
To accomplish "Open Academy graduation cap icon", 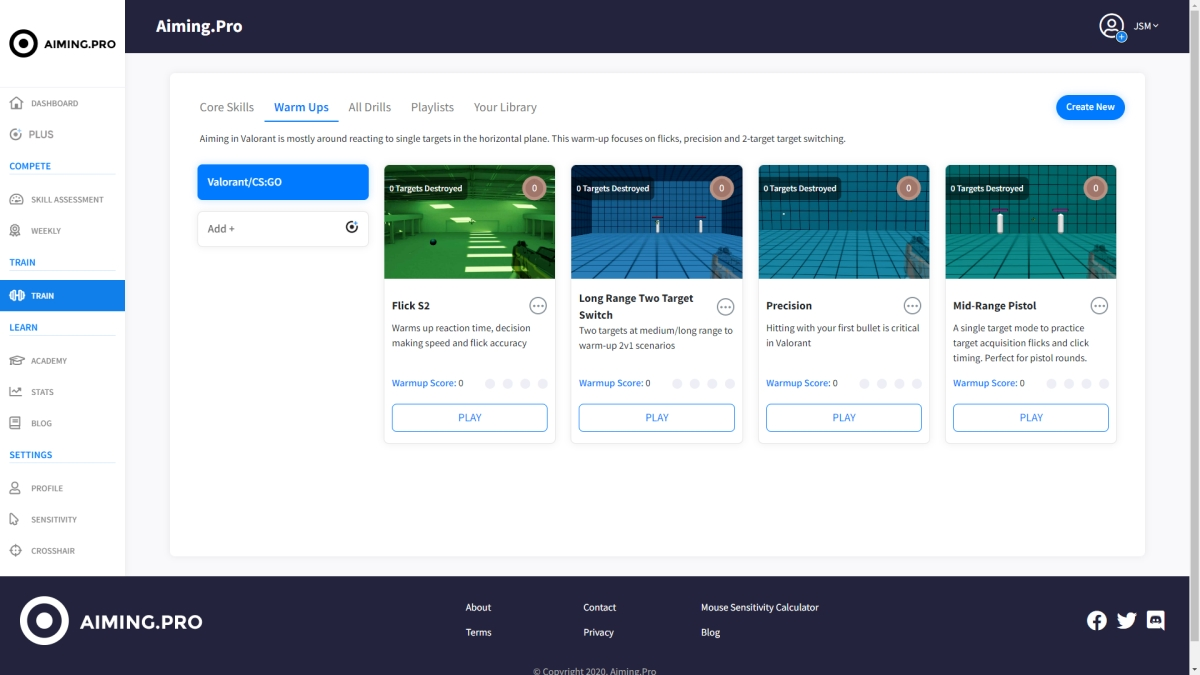I will [x=16, y=360].
